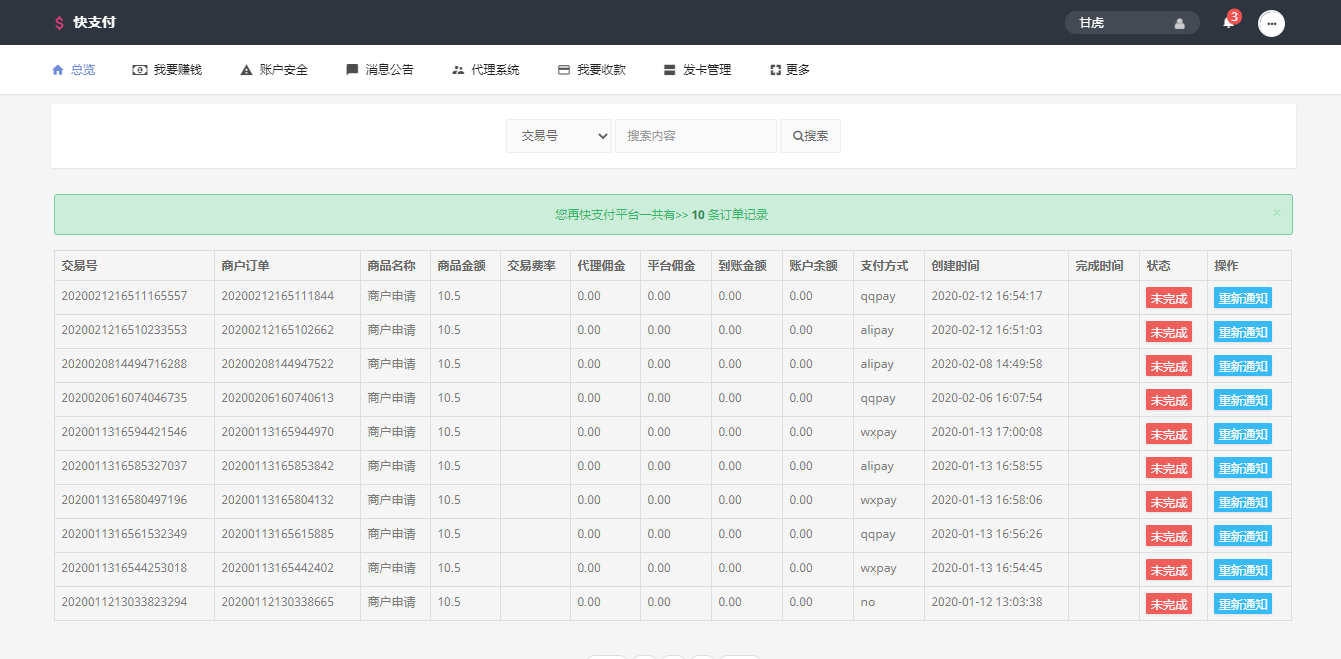
Task: Focus the 搜索内容 search input
Action: click(x=696, y=136)
